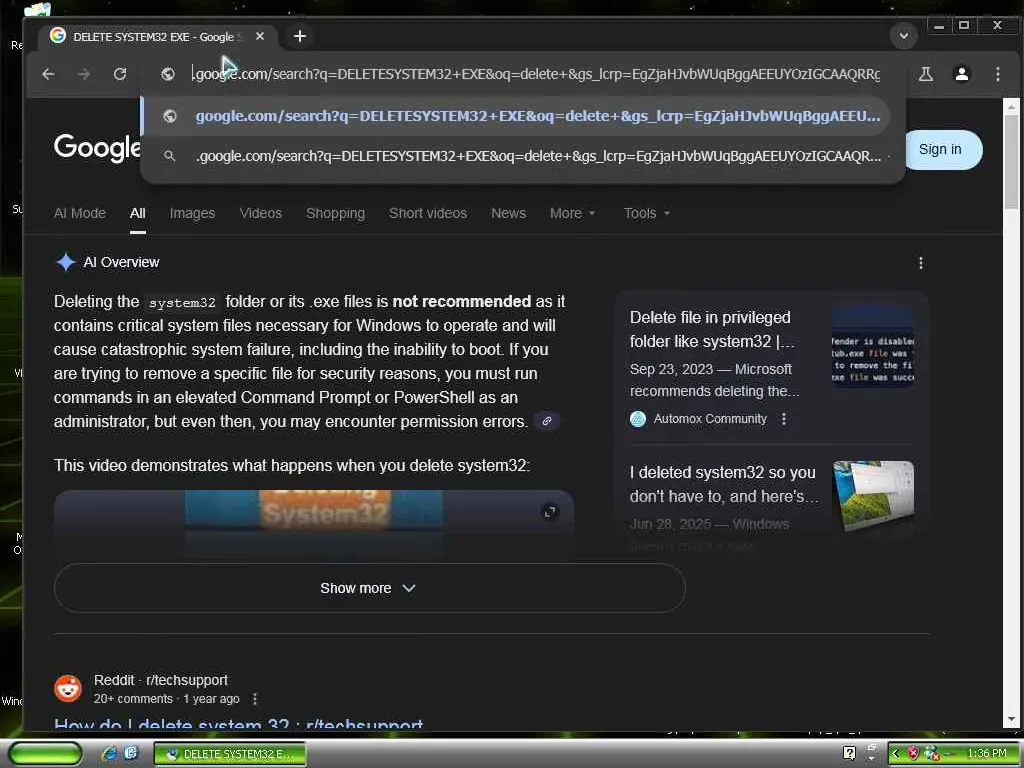The height and width of the screenshot is (768, 1024).
Task: Switch to Images tab
Action: pos(192,214)
